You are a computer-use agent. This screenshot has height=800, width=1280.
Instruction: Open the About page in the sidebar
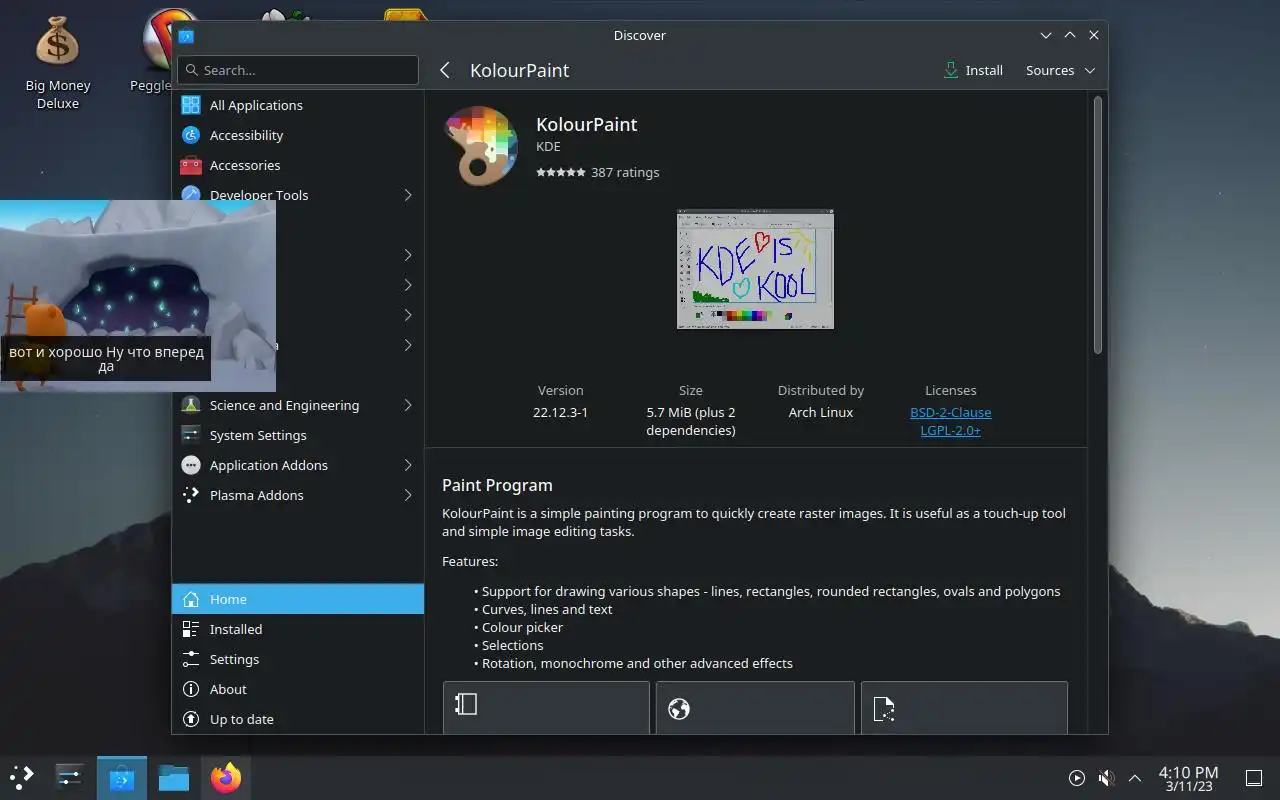coord(298,689)
